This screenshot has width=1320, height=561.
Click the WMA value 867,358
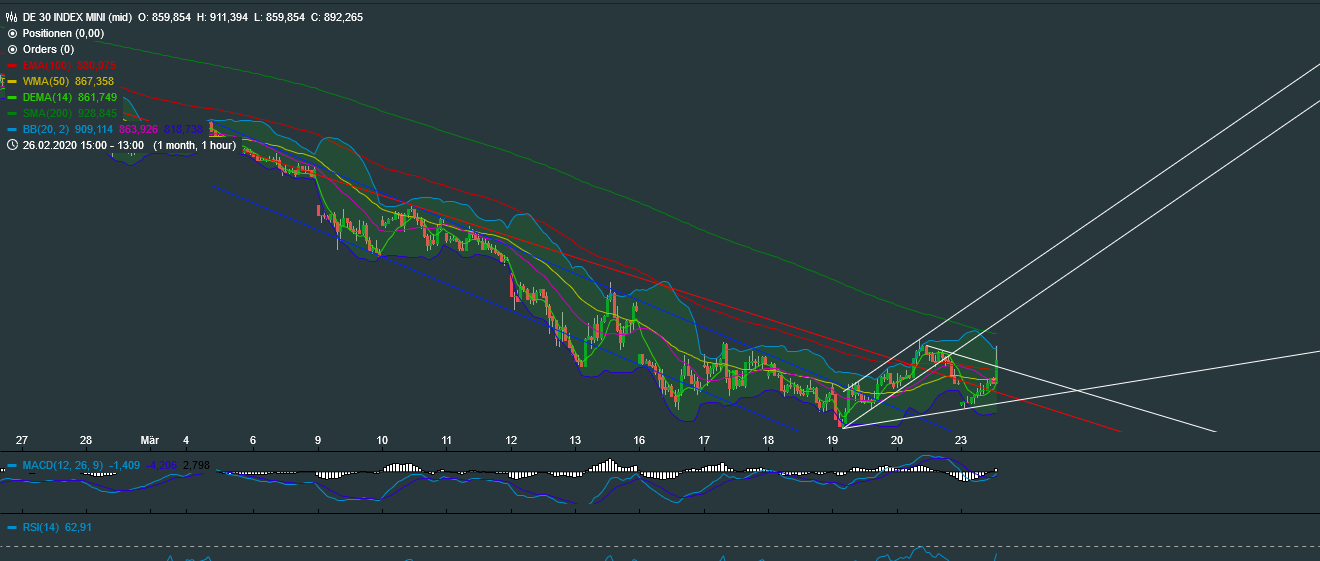[x=95, y=81]
